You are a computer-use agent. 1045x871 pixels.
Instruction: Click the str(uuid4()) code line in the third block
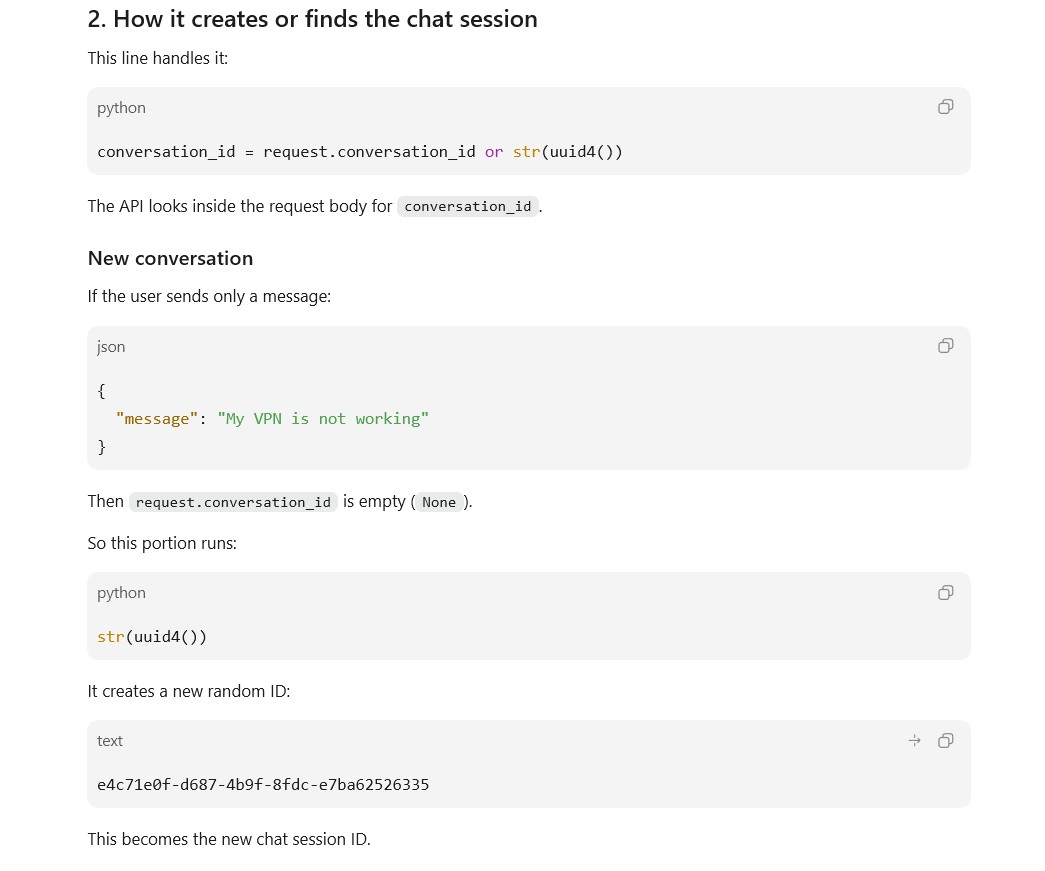coord(152,637)
